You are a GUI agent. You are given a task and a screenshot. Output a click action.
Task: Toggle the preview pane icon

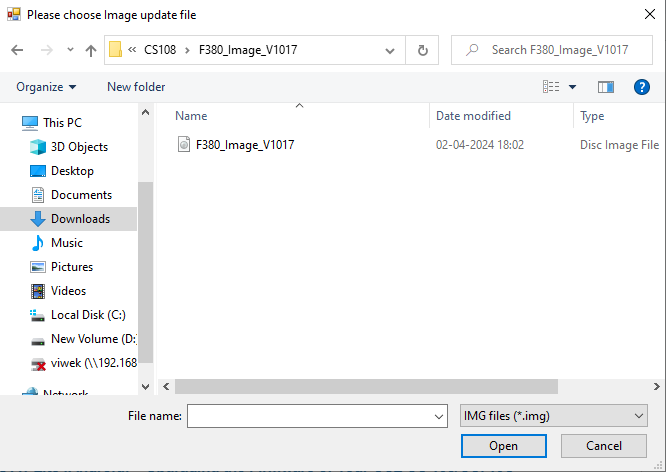tap(605, 87)
